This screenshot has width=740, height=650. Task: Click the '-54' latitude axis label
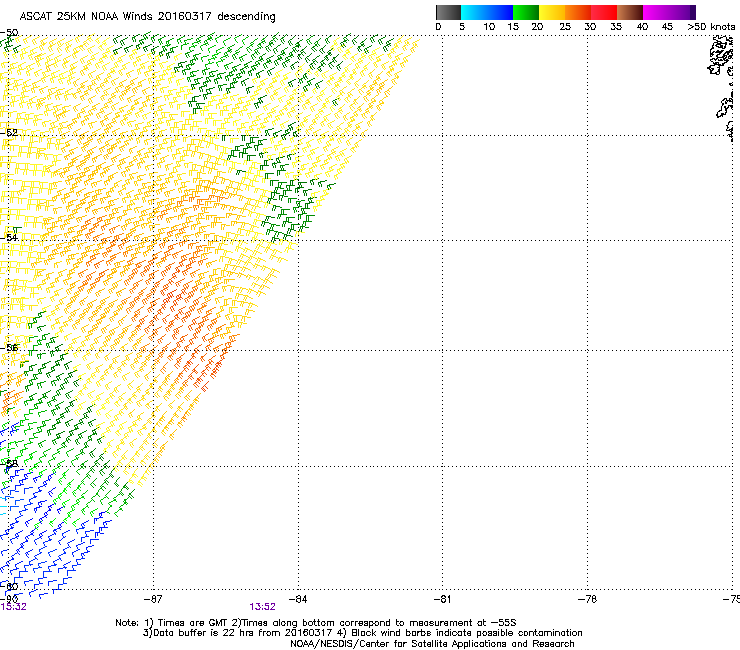(x=9, y=237)
